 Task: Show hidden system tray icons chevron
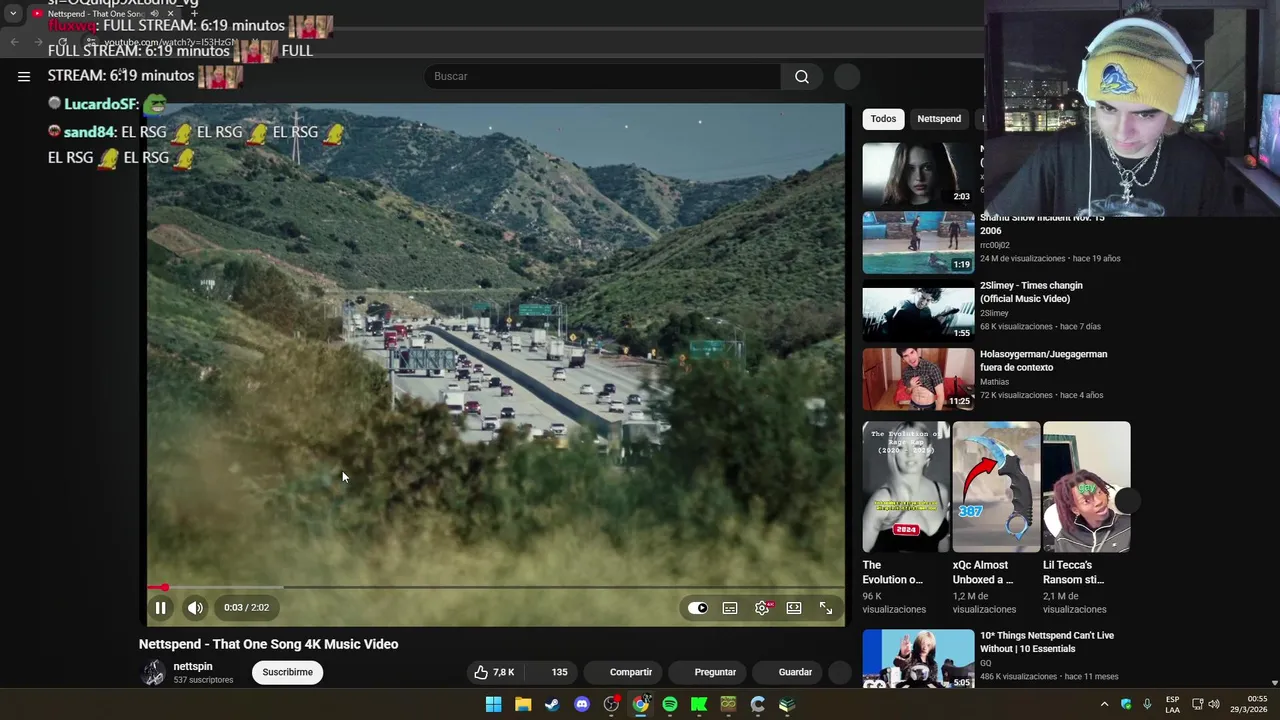pyautogui.click(x=1104, y=704)
